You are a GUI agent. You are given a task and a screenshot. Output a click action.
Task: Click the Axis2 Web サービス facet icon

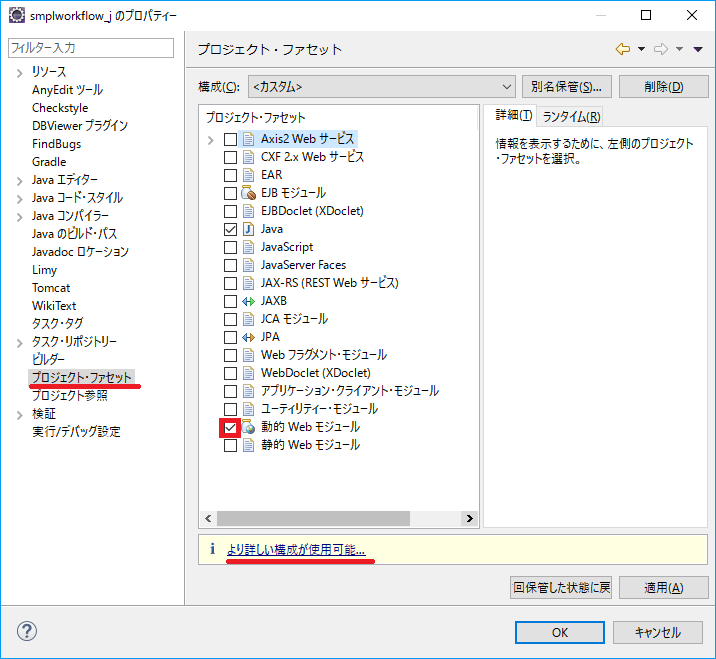(x=248, y=139)
